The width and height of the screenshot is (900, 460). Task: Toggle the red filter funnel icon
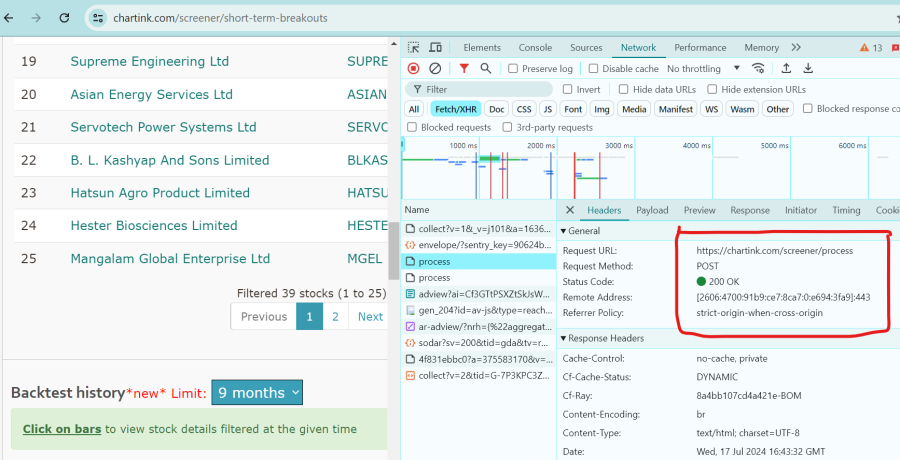(464, 68)
